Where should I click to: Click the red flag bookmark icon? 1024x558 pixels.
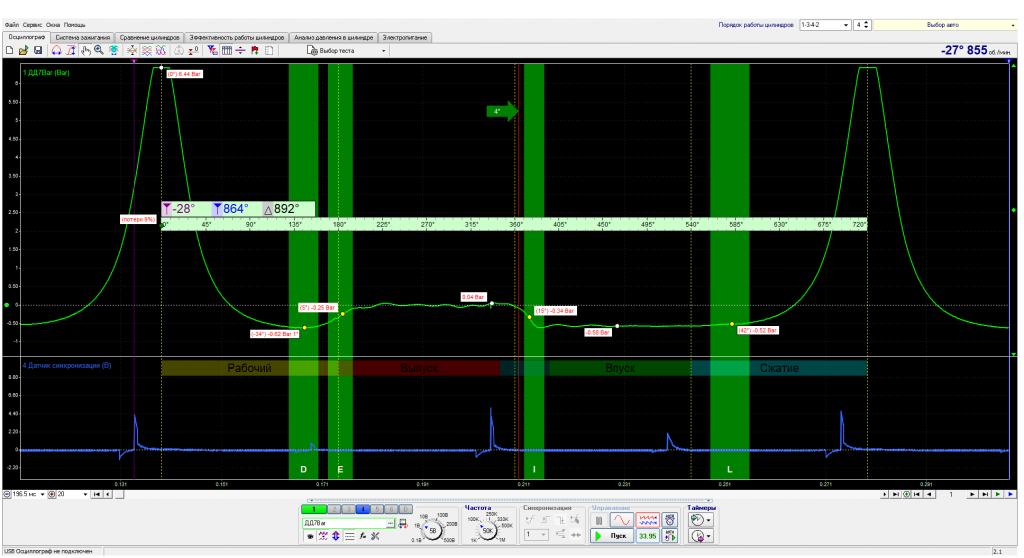(255, 50)
